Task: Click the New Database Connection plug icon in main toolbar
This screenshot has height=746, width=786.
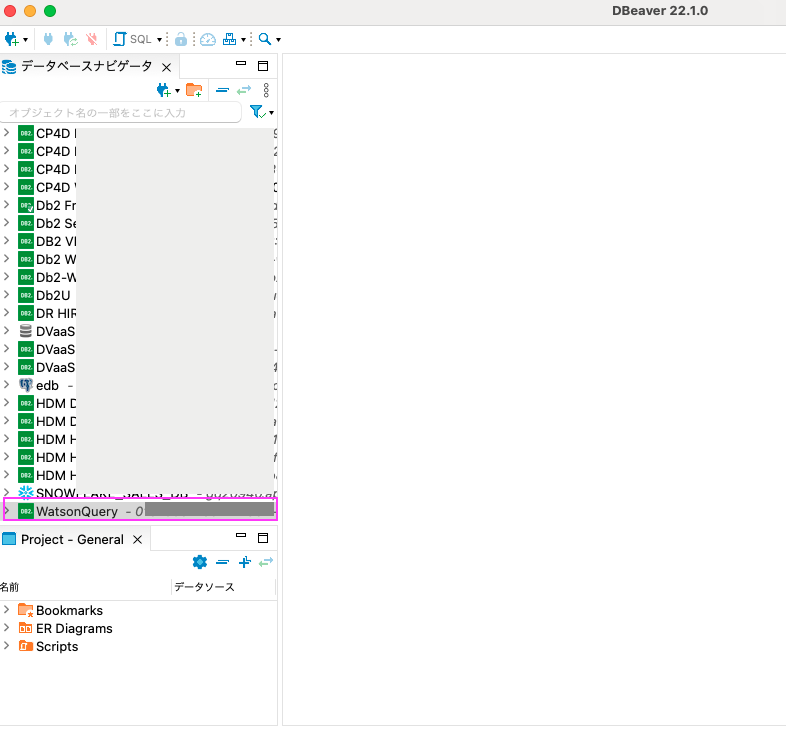Action: click(x=12, y=39)
